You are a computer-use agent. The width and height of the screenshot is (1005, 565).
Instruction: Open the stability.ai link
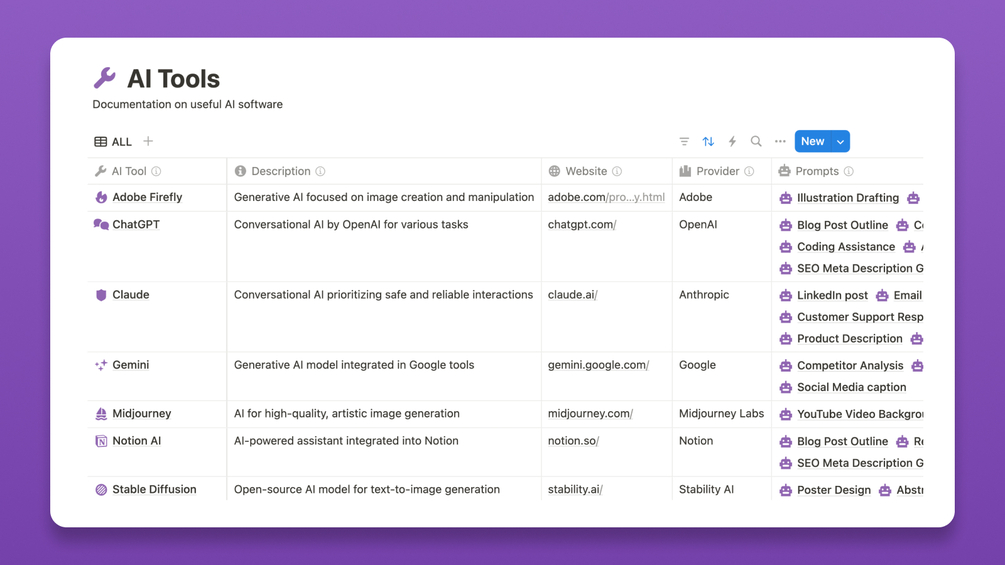point(575,489)
